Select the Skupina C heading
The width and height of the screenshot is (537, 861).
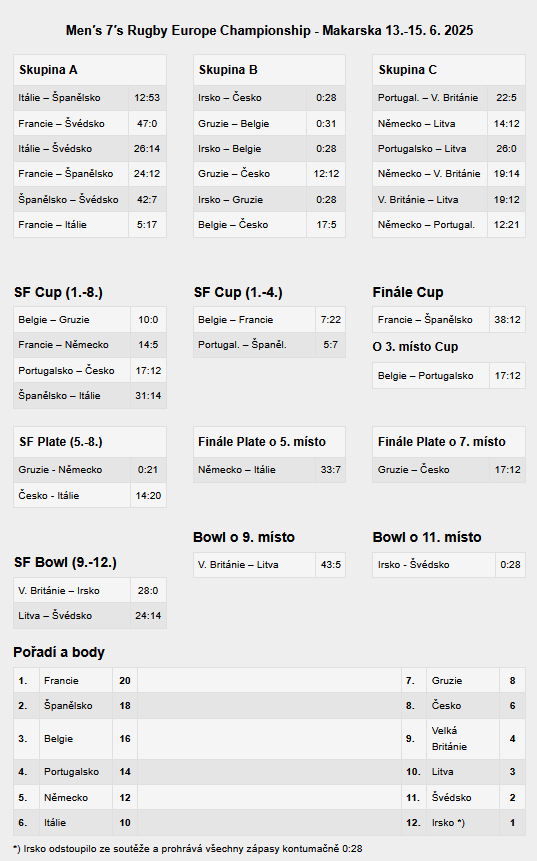pos(407,70)
